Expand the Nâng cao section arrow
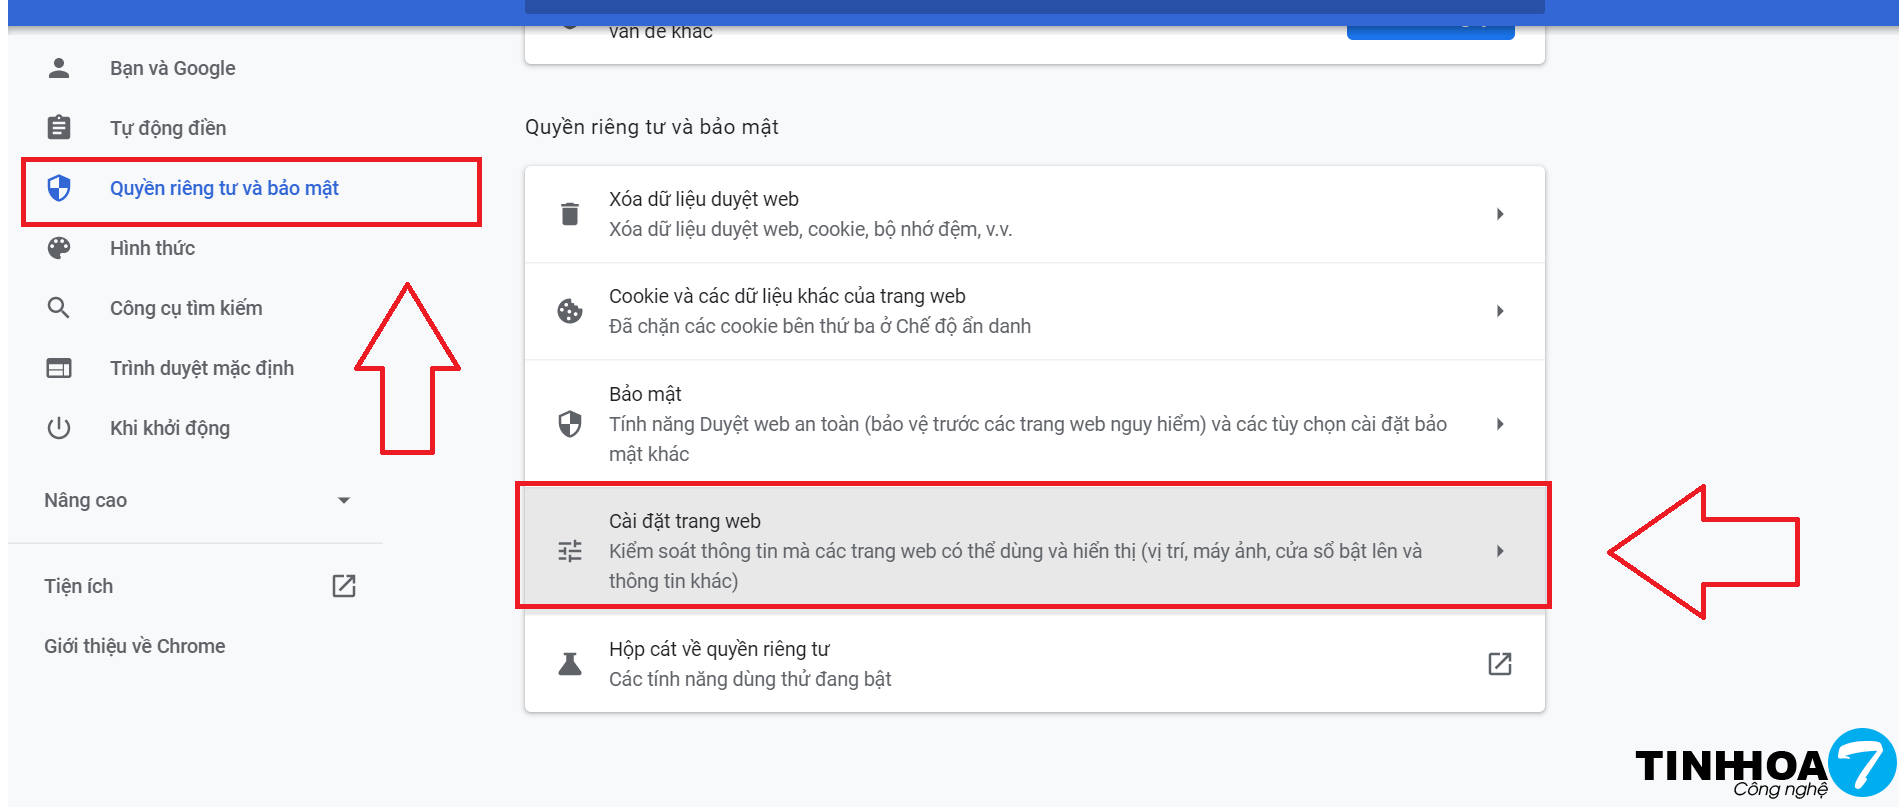The width and height of the screenshot is (1899, 807). click(x=344, y=500)
